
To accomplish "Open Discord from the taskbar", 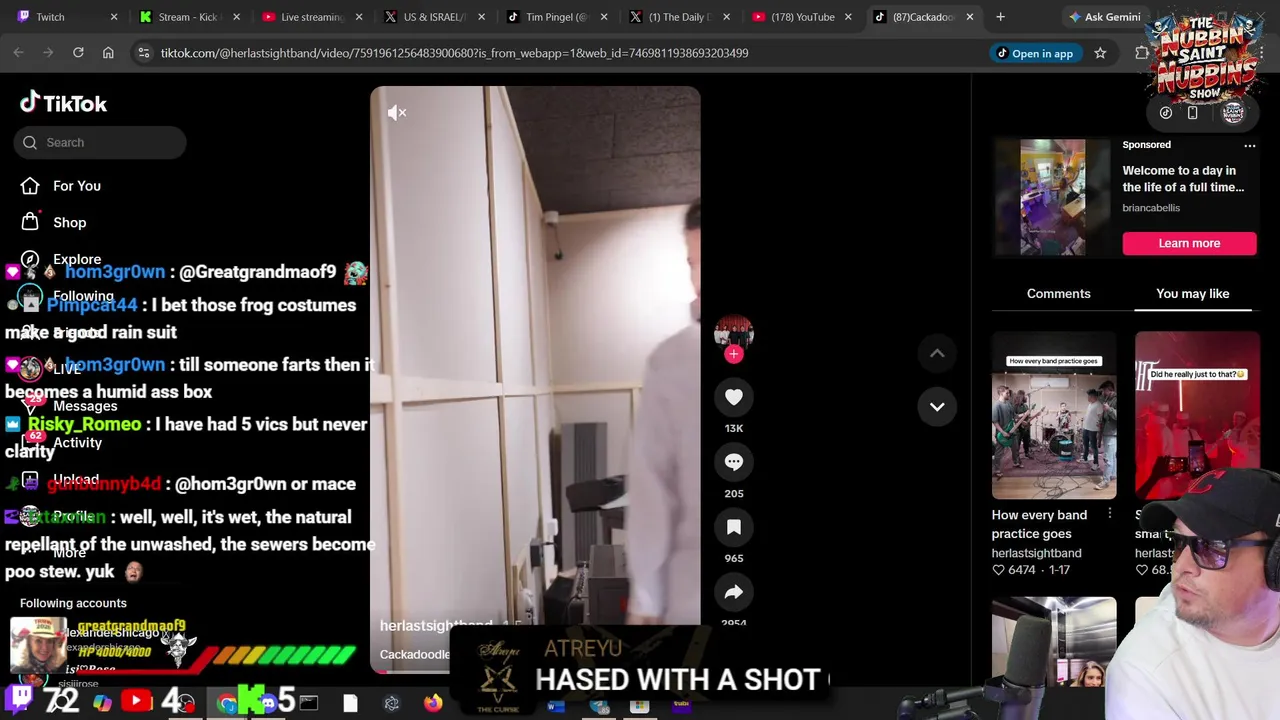I will point(268,703).
